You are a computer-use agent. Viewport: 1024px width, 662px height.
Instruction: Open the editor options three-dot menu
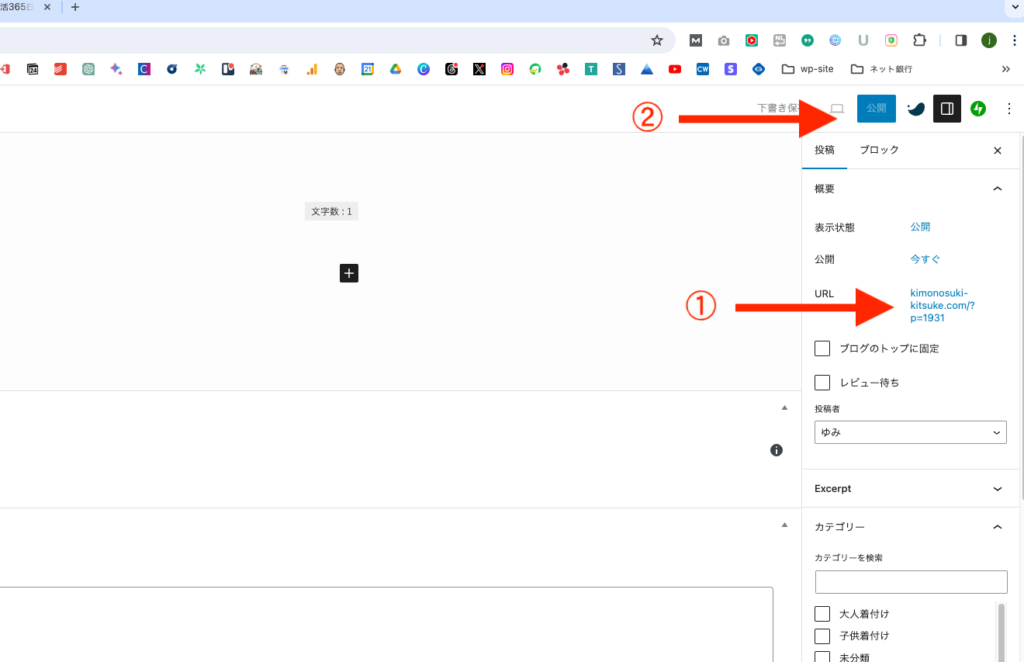click(x=1008, y=108)
